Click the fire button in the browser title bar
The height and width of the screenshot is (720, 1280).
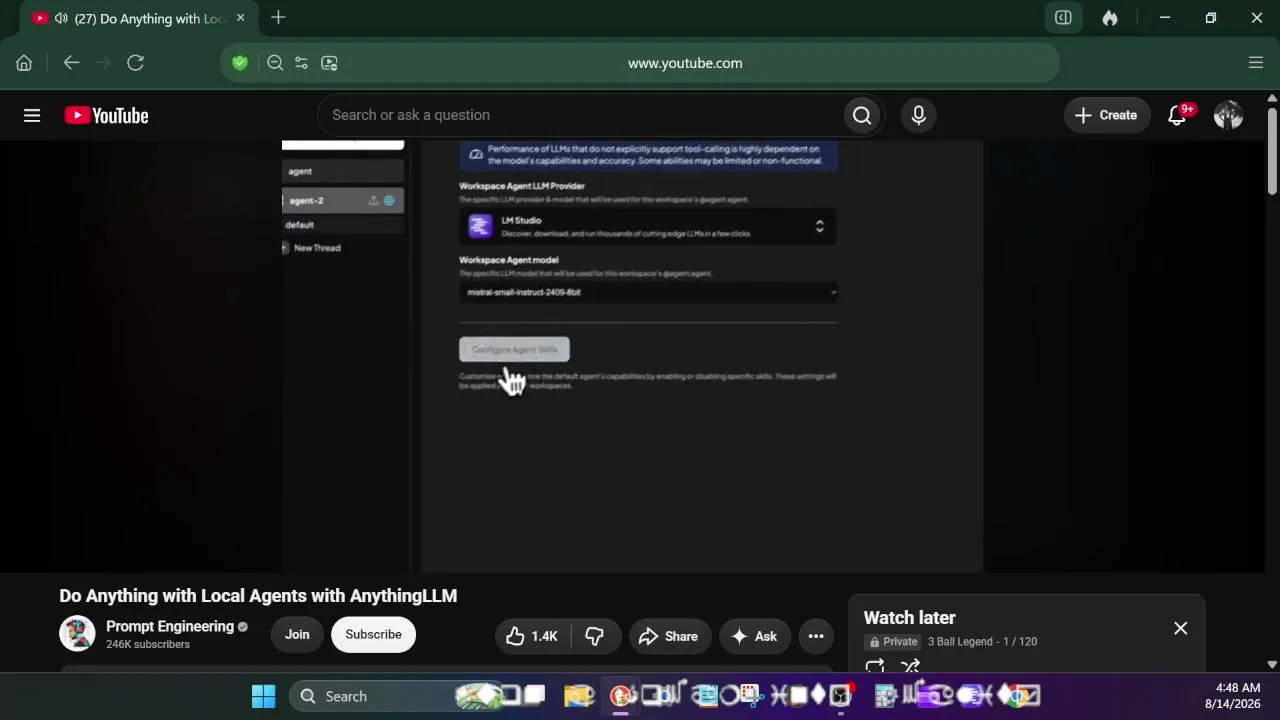[1110, 18]
